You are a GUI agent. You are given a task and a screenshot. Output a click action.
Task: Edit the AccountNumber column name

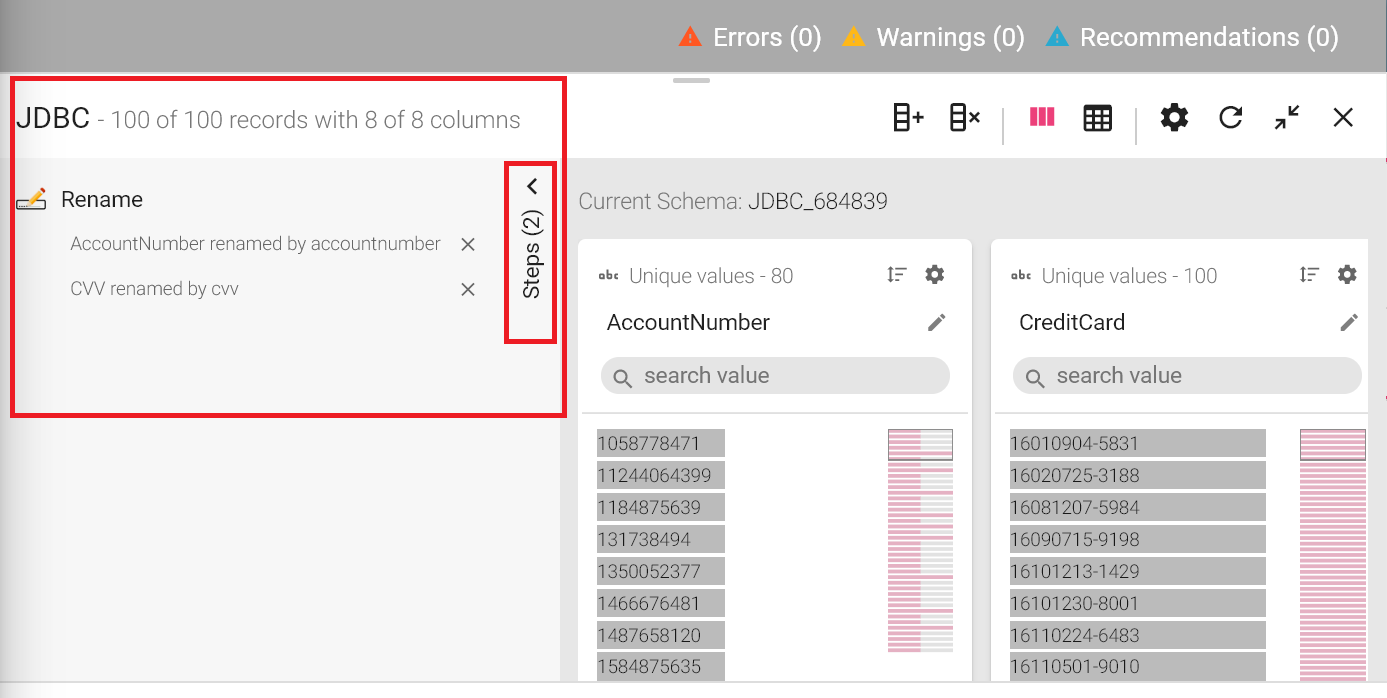coord(936,322)
